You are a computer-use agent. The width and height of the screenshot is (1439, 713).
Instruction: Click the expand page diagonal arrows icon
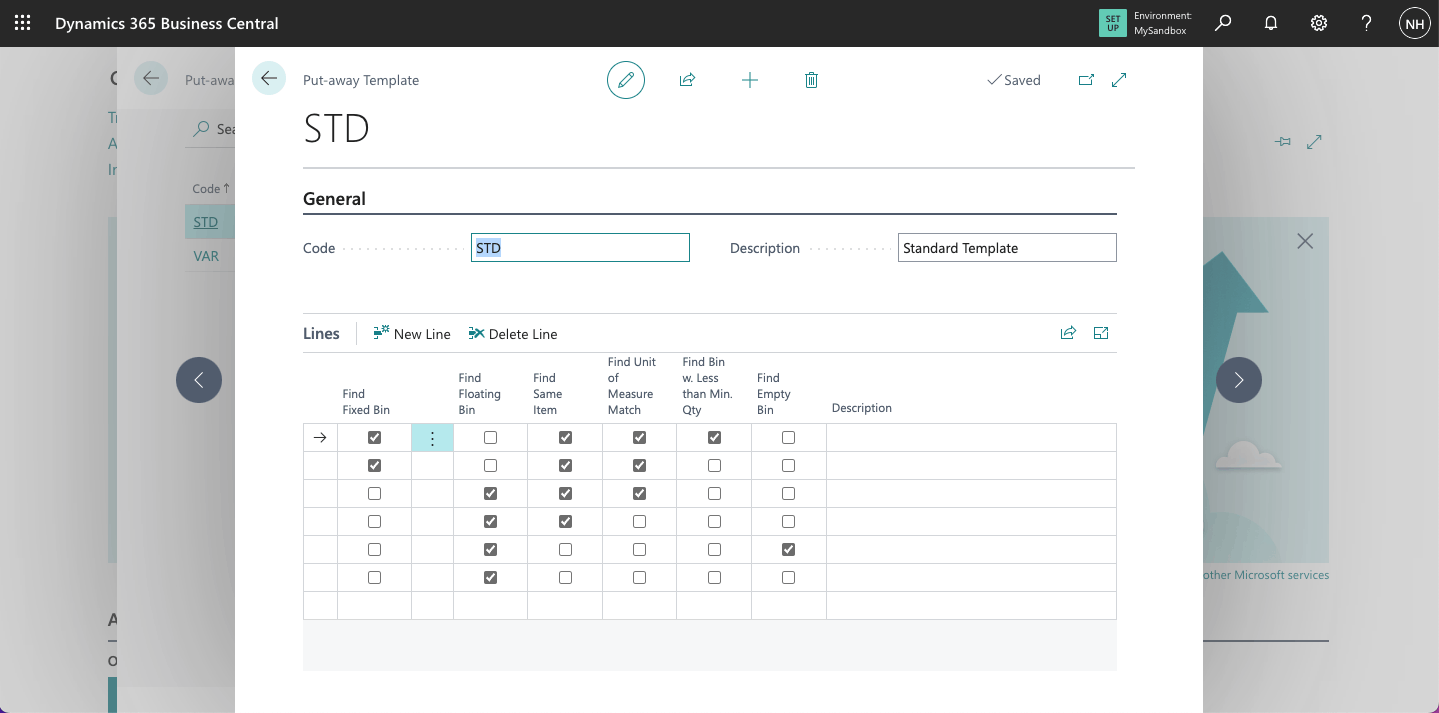1119,80
